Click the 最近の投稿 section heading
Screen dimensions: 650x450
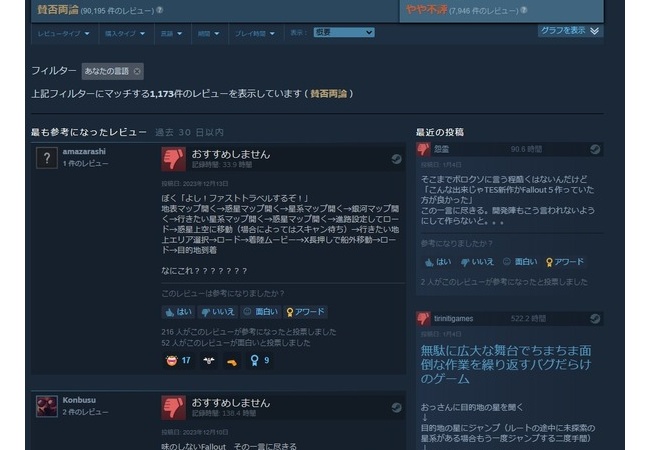point(440,132)
